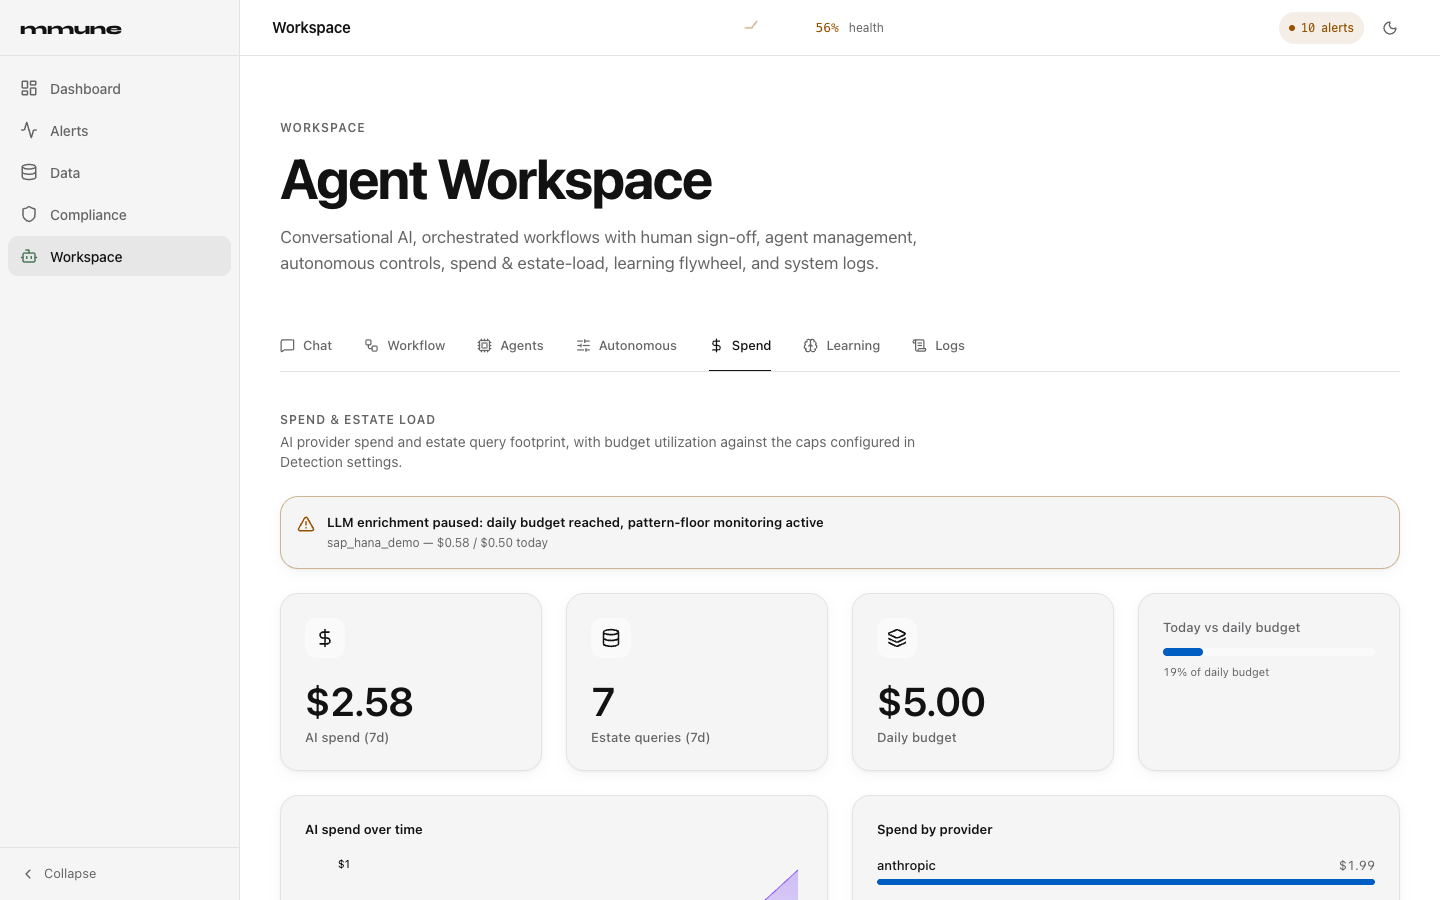Go to the Learning tab
This screenshot has width=1440, height=900.
click(842, 346)
